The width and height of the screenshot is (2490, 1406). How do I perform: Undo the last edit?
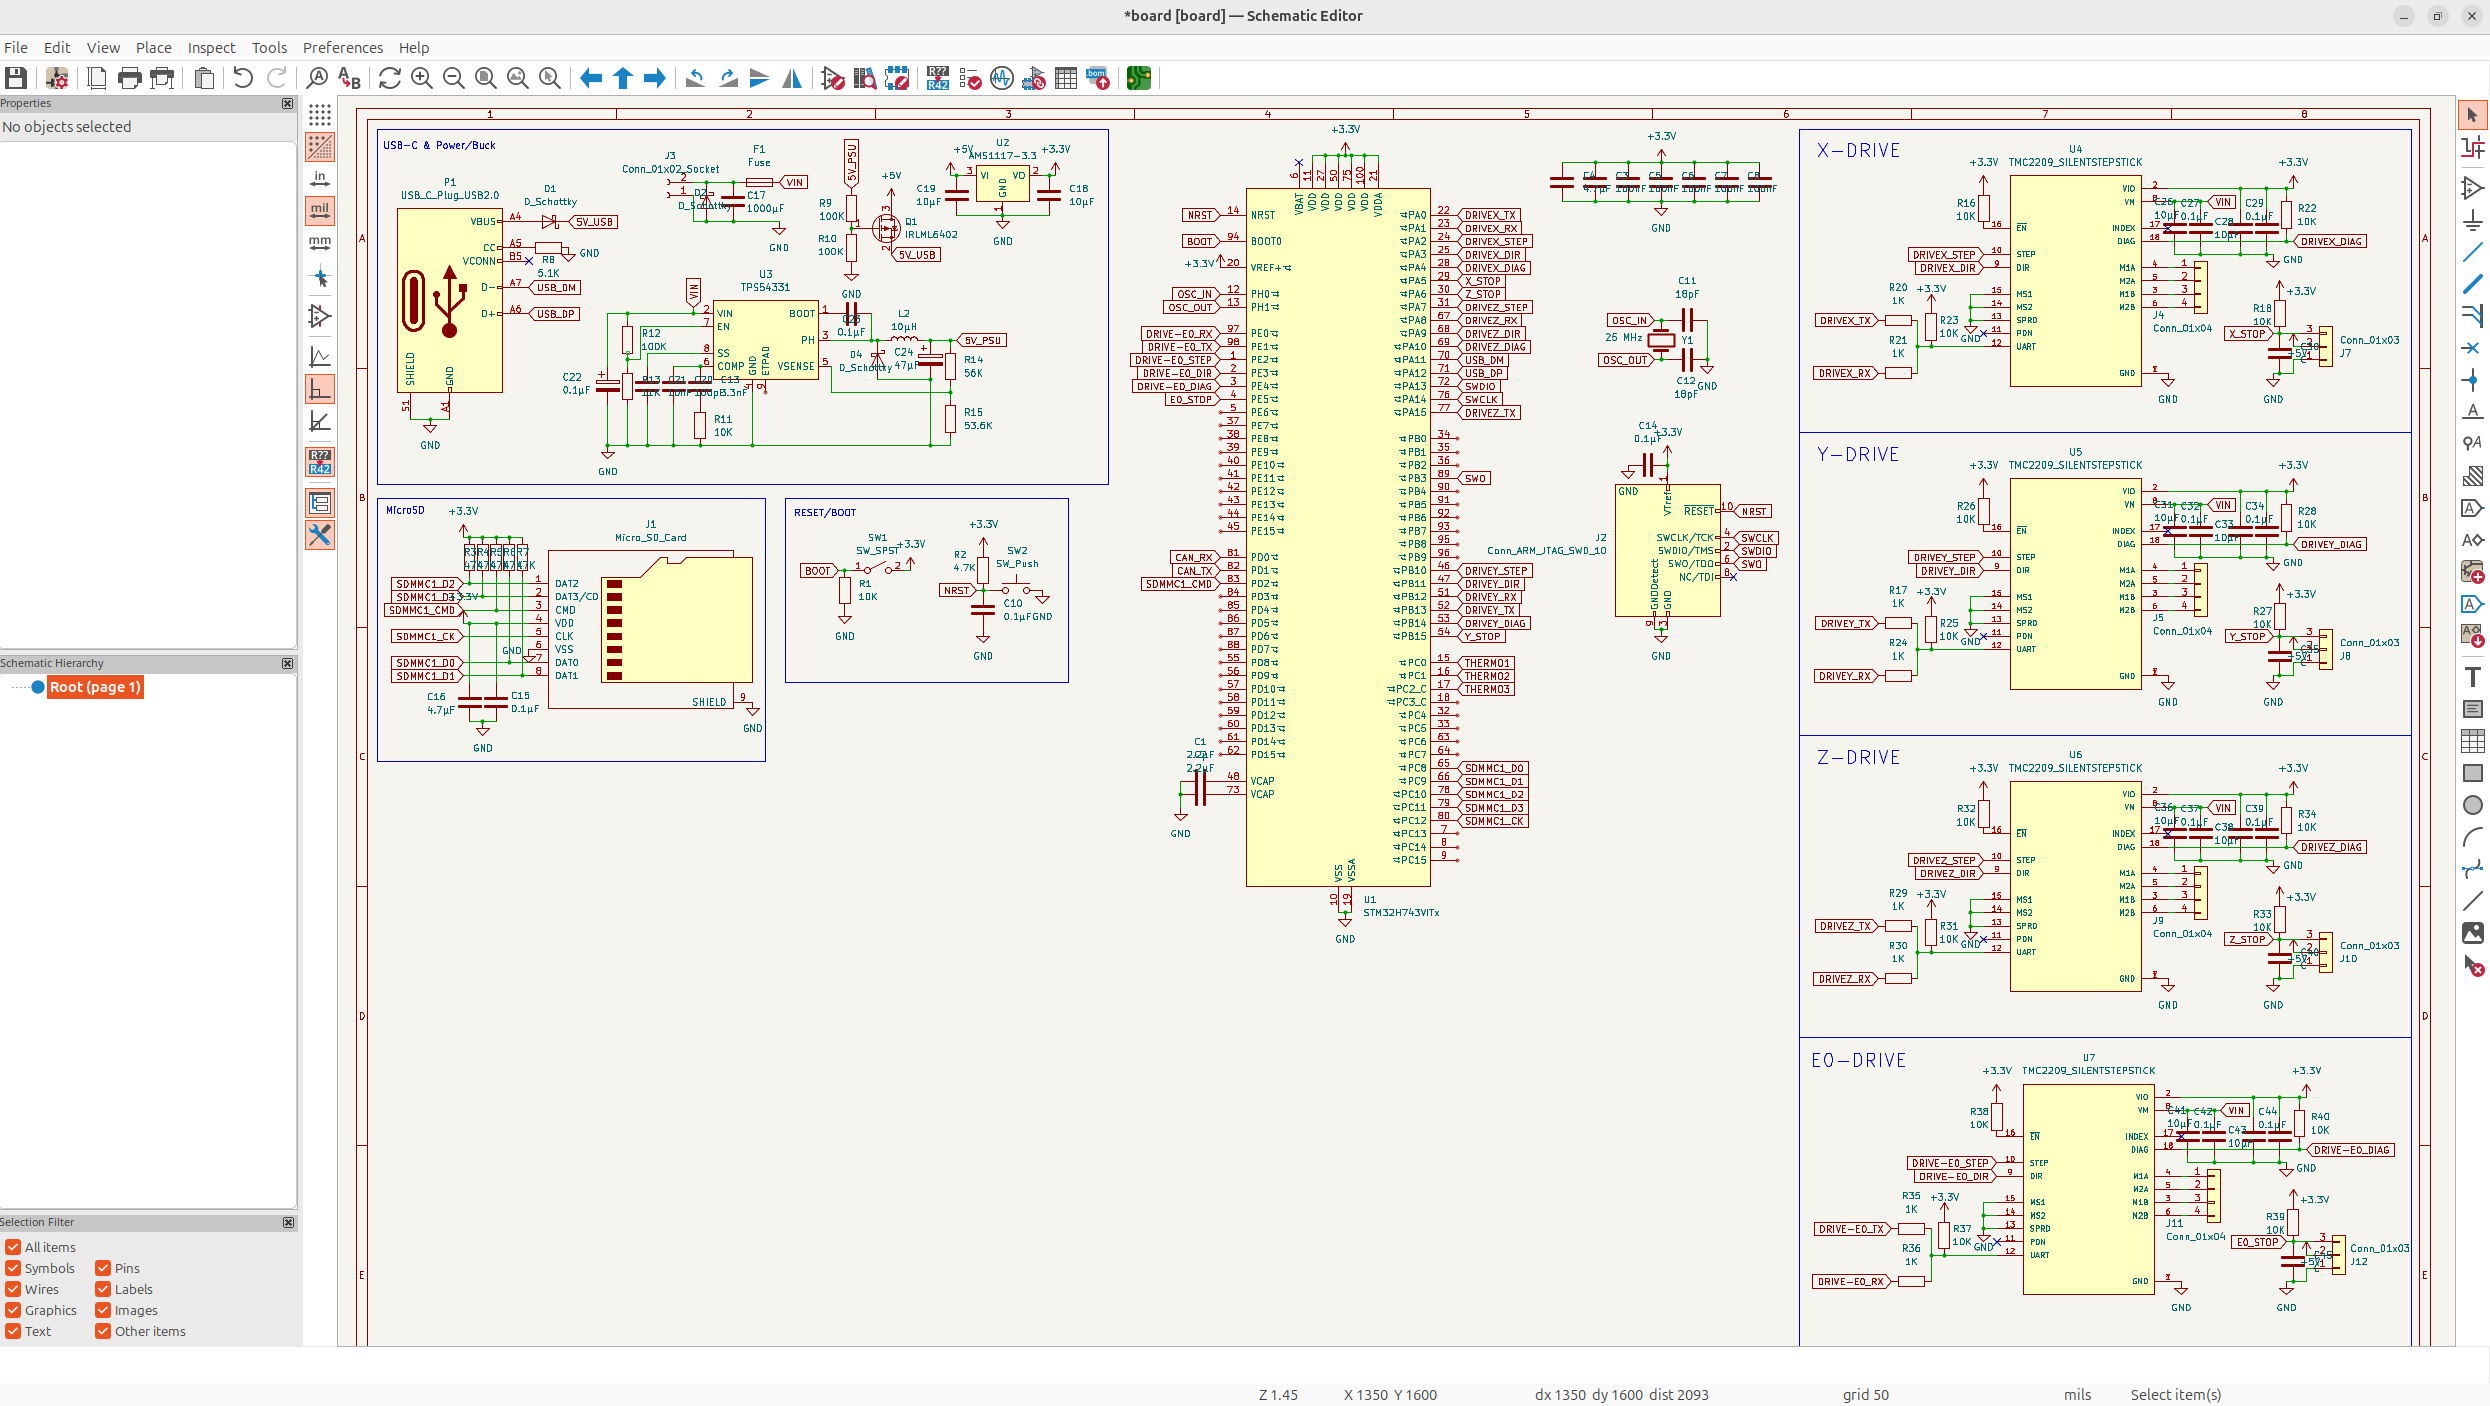(x=241, y=77)
